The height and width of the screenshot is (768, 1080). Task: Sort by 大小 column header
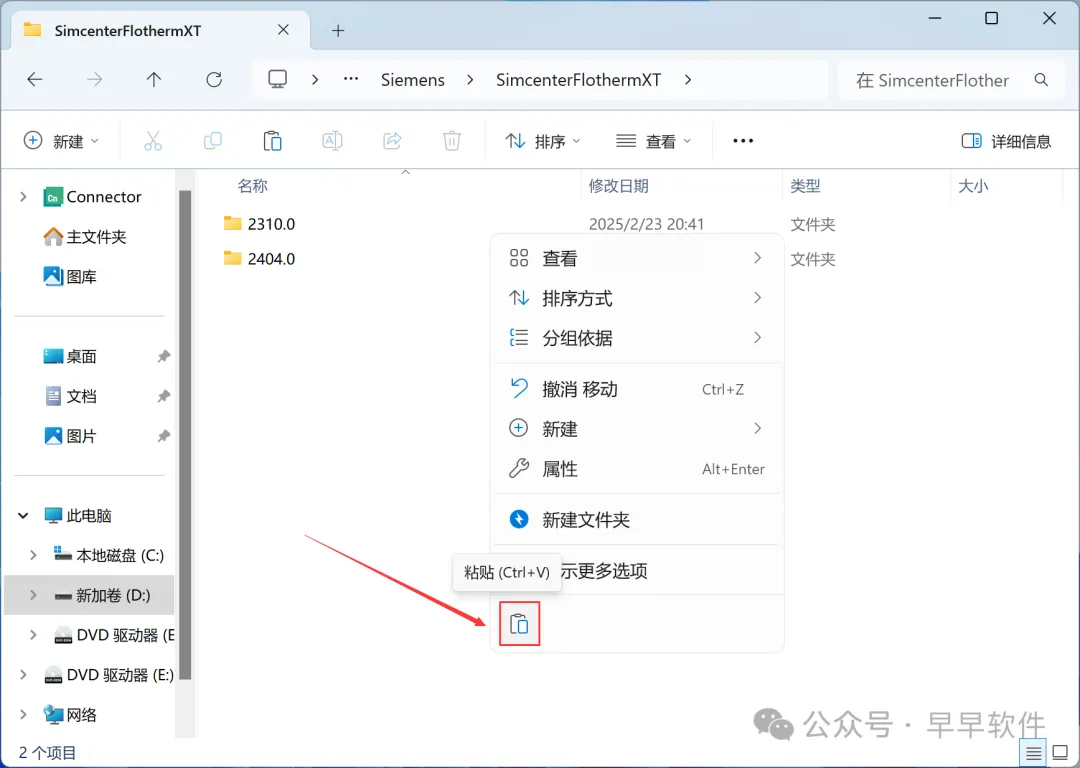[x=973, y=186]
